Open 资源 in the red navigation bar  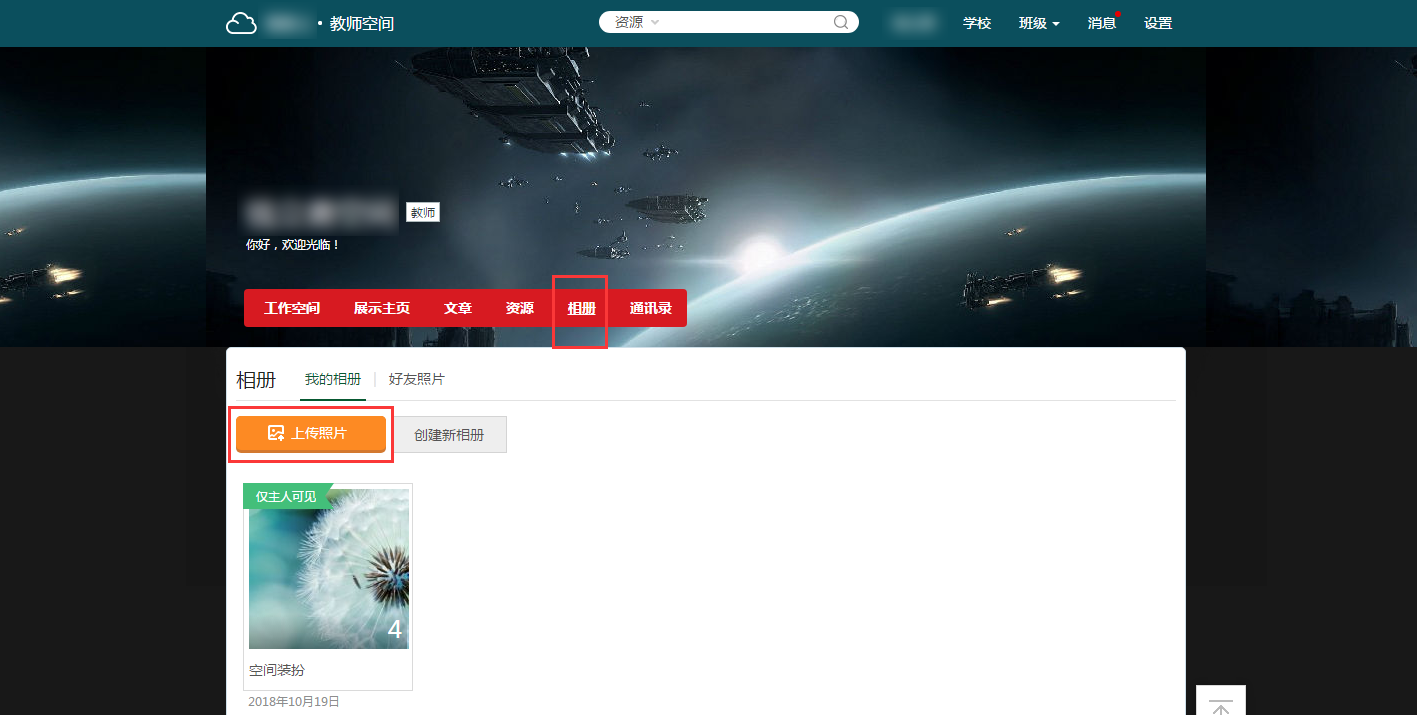520,308
